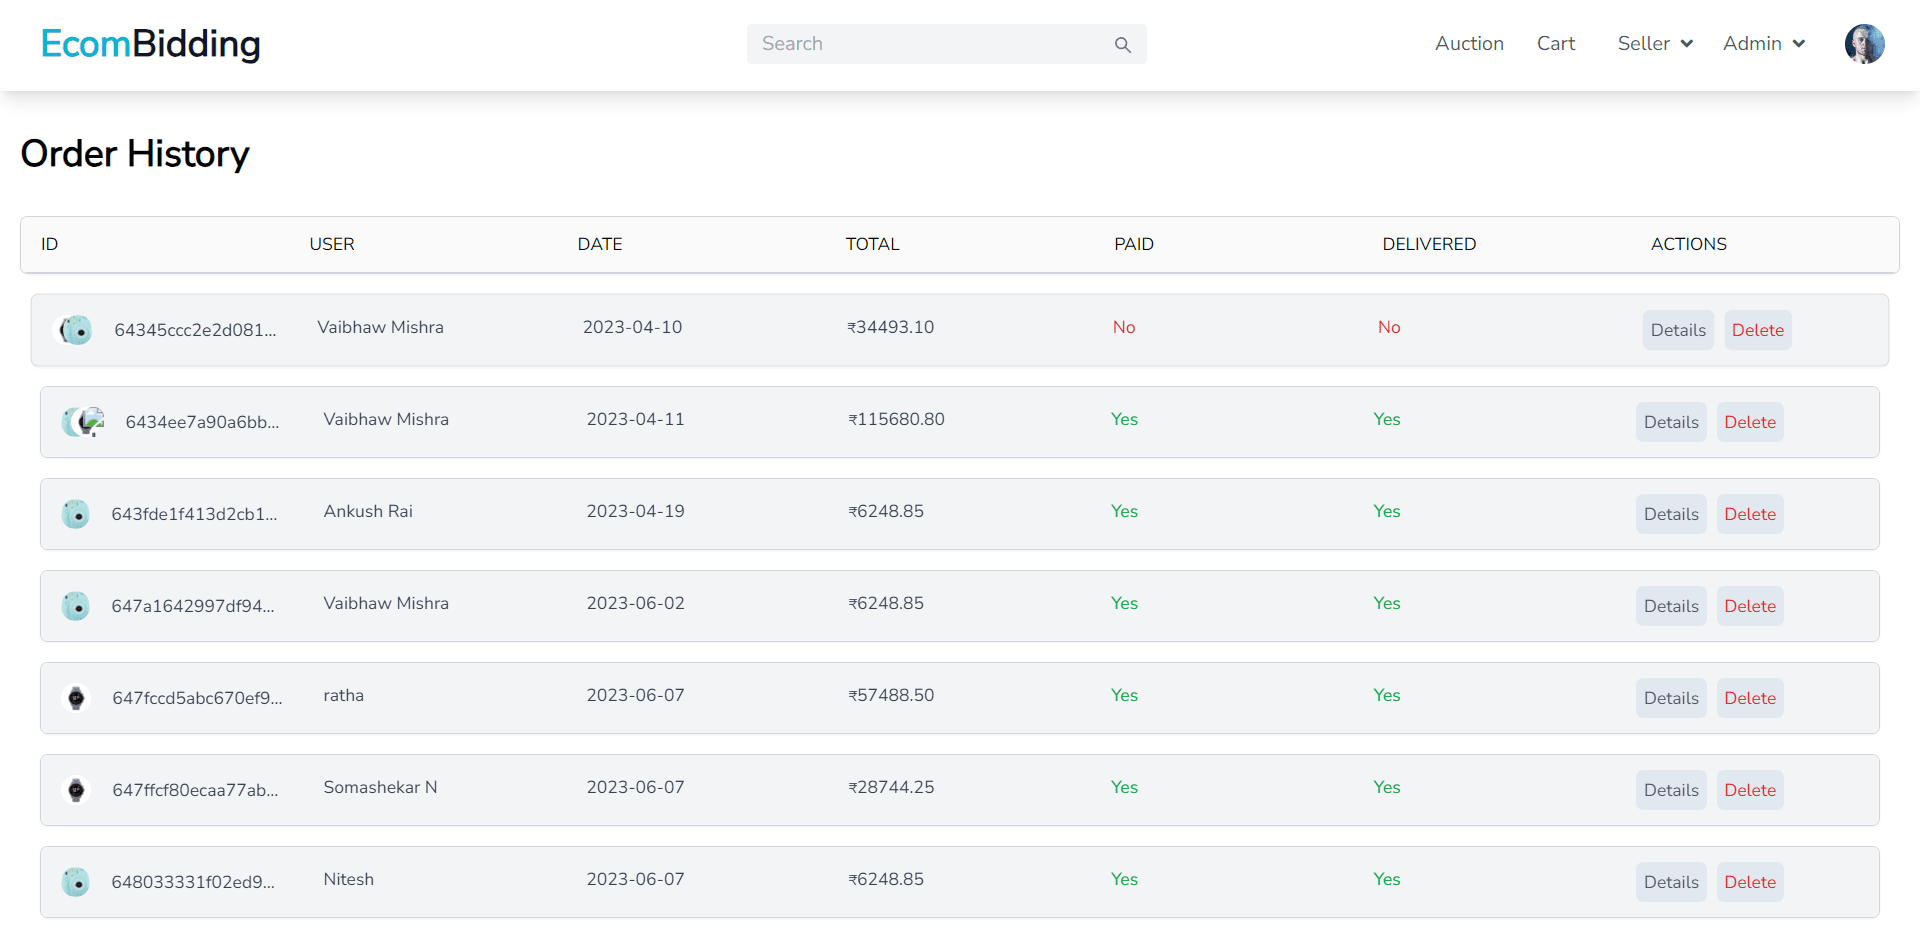Screen dimensions: 1920x928
Task: Select order ID 647fccd5abc670ef9...
Action: click(x=197, y=698)
